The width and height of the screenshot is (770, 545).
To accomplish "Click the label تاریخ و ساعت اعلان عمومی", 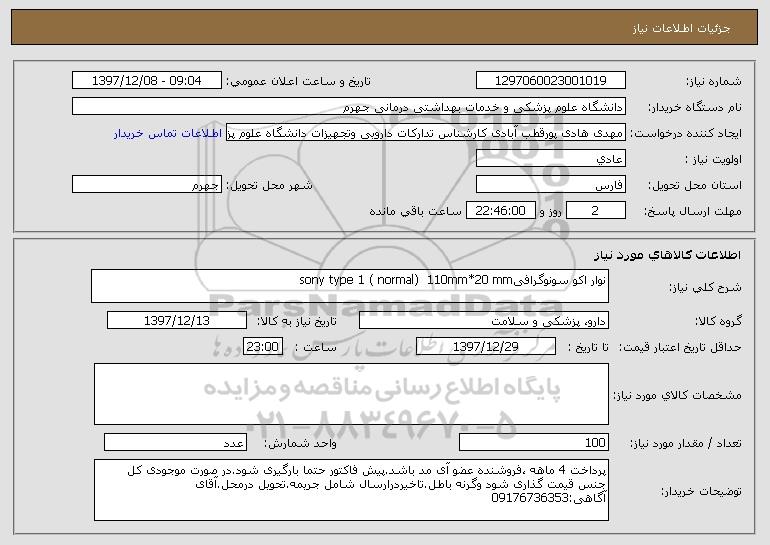I will click(x=299, y=81).
